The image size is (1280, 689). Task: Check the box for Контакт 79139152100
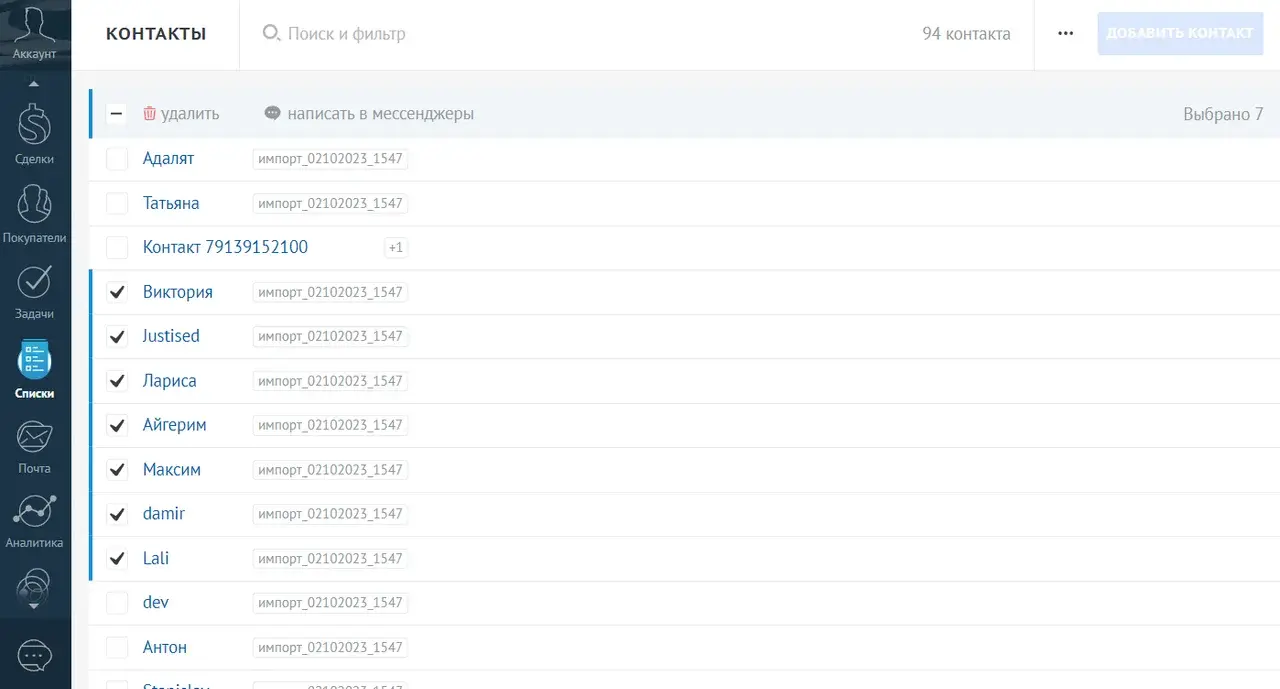click(117, 247)
